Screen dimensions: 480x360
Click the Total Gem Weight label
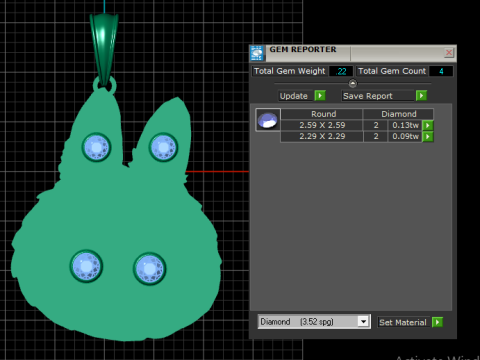click(289, 71)
